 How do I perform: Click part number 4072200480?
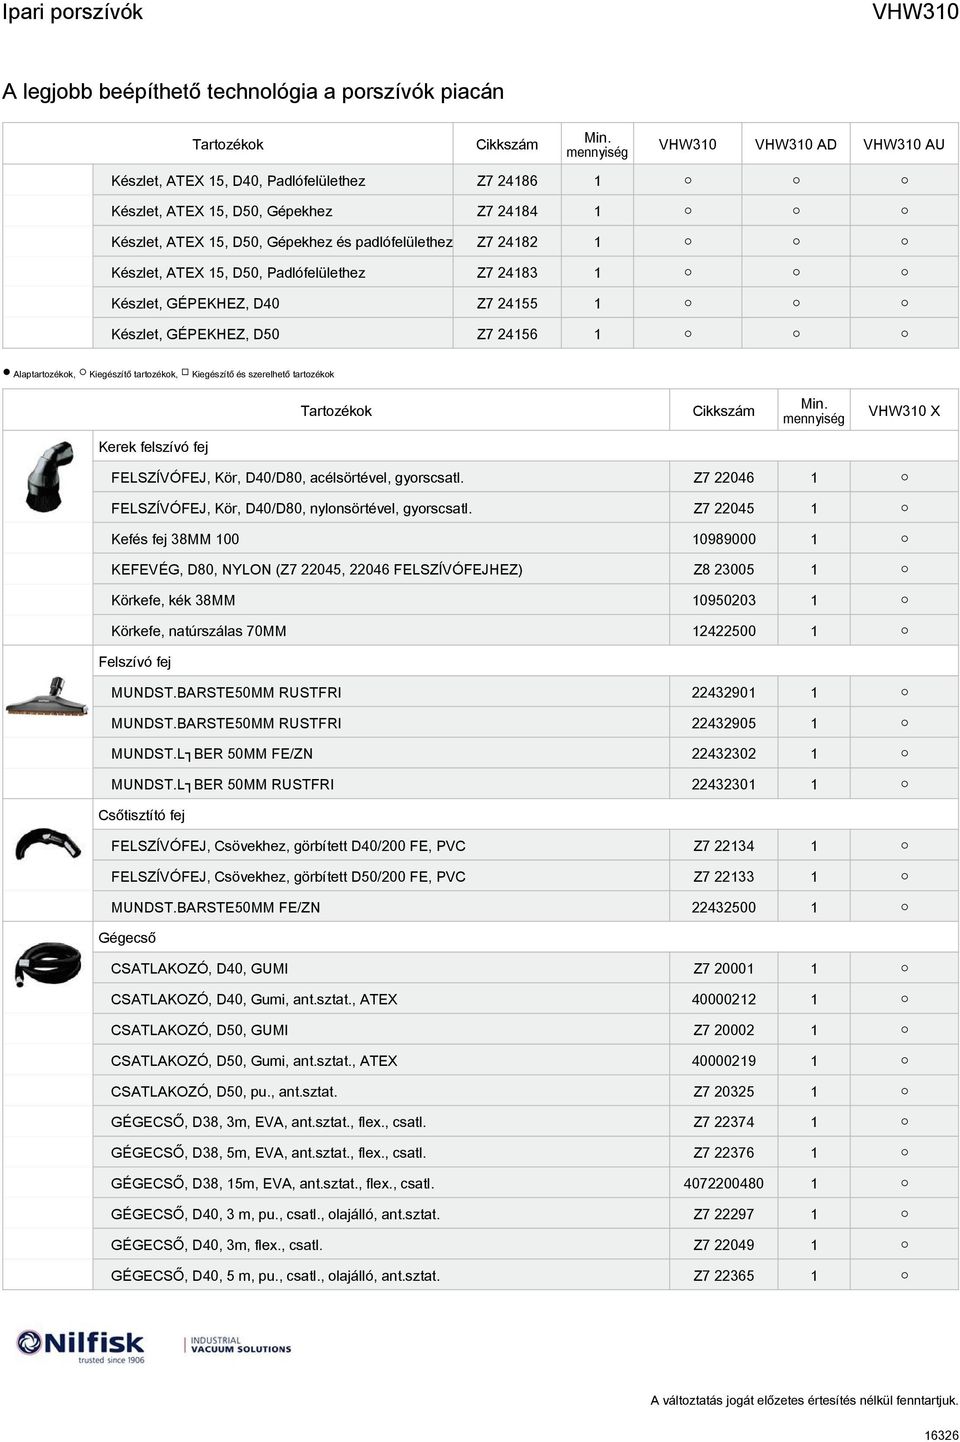724,1184
